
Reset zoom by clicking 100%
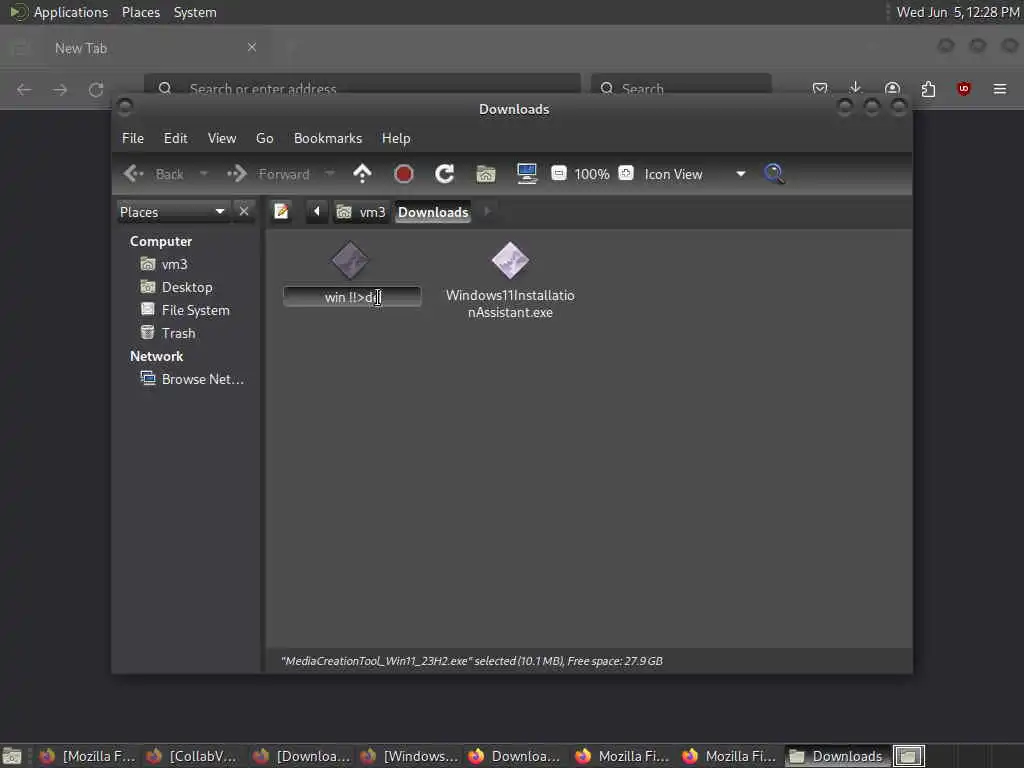pos(592,174)
